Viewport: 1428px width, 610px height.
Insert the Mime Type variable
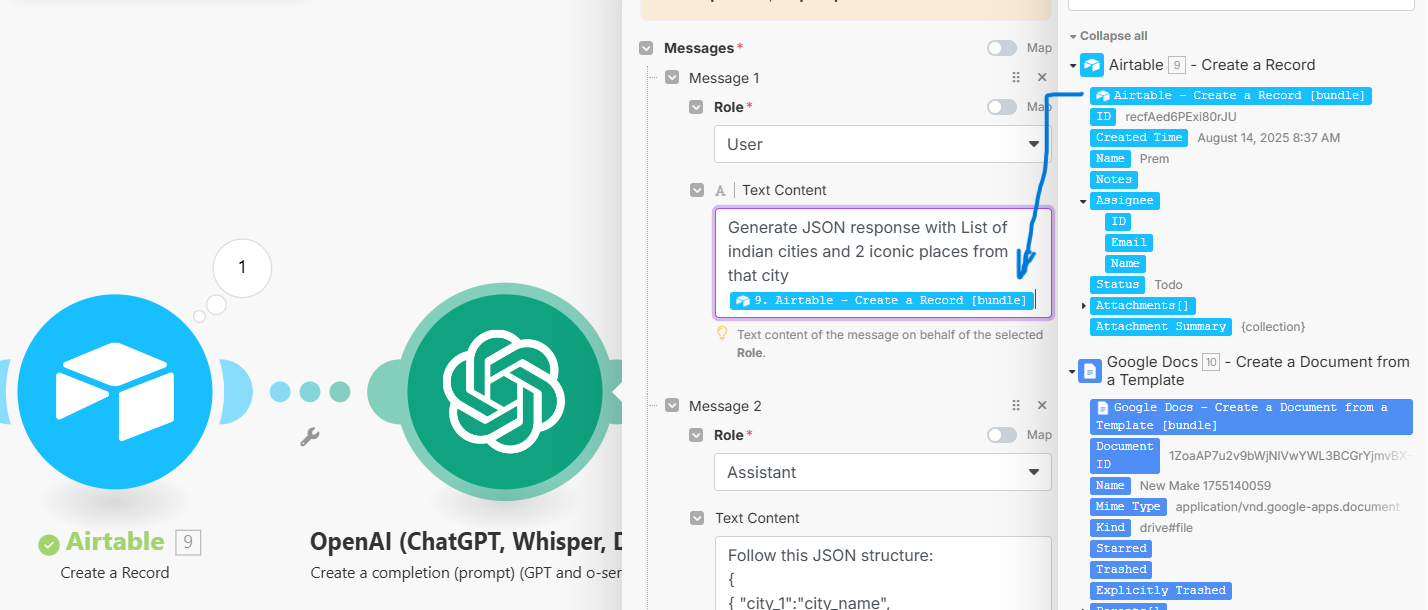(x=1128, y=507)
